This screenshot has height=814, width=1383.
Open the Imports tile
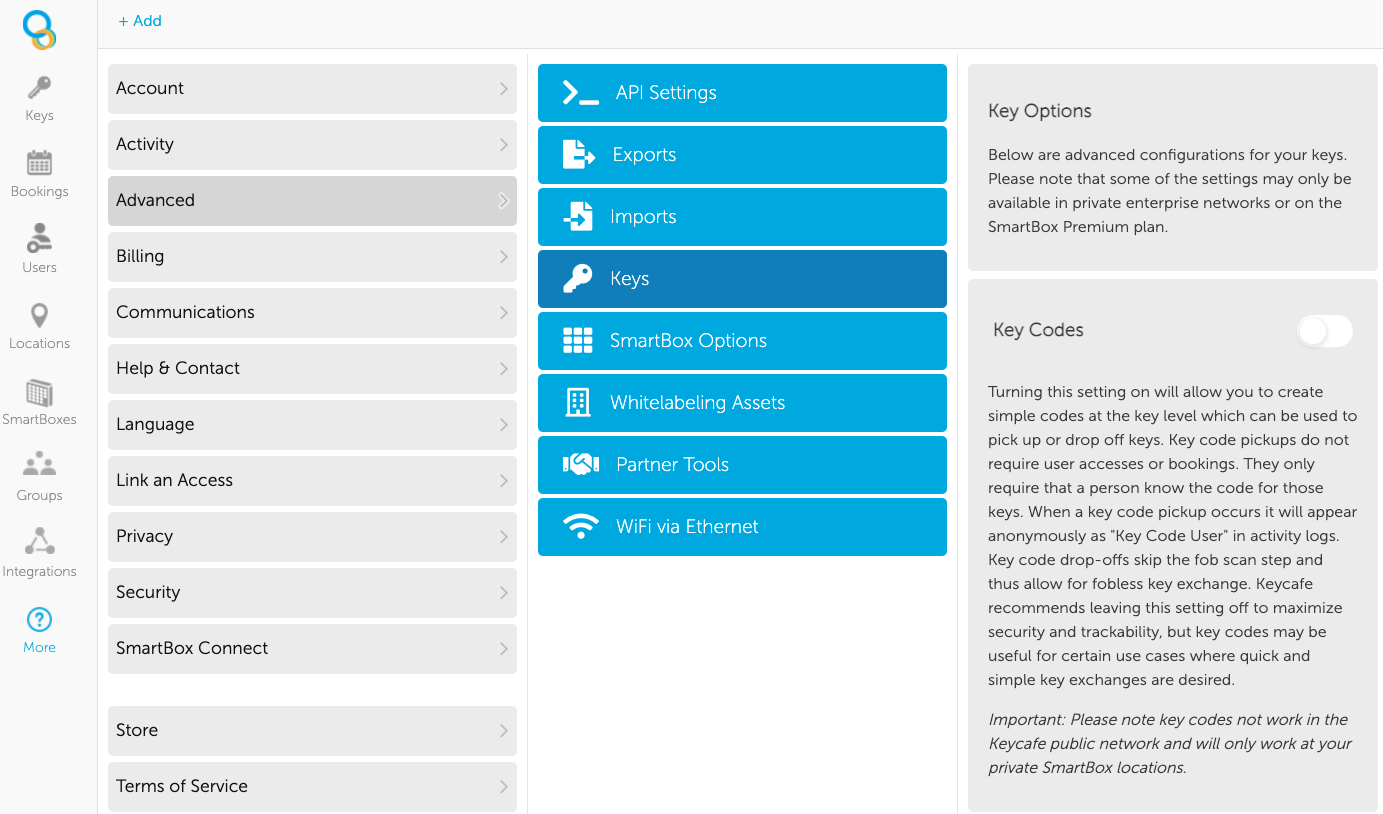pyautogui.click(x=742, y=217)
